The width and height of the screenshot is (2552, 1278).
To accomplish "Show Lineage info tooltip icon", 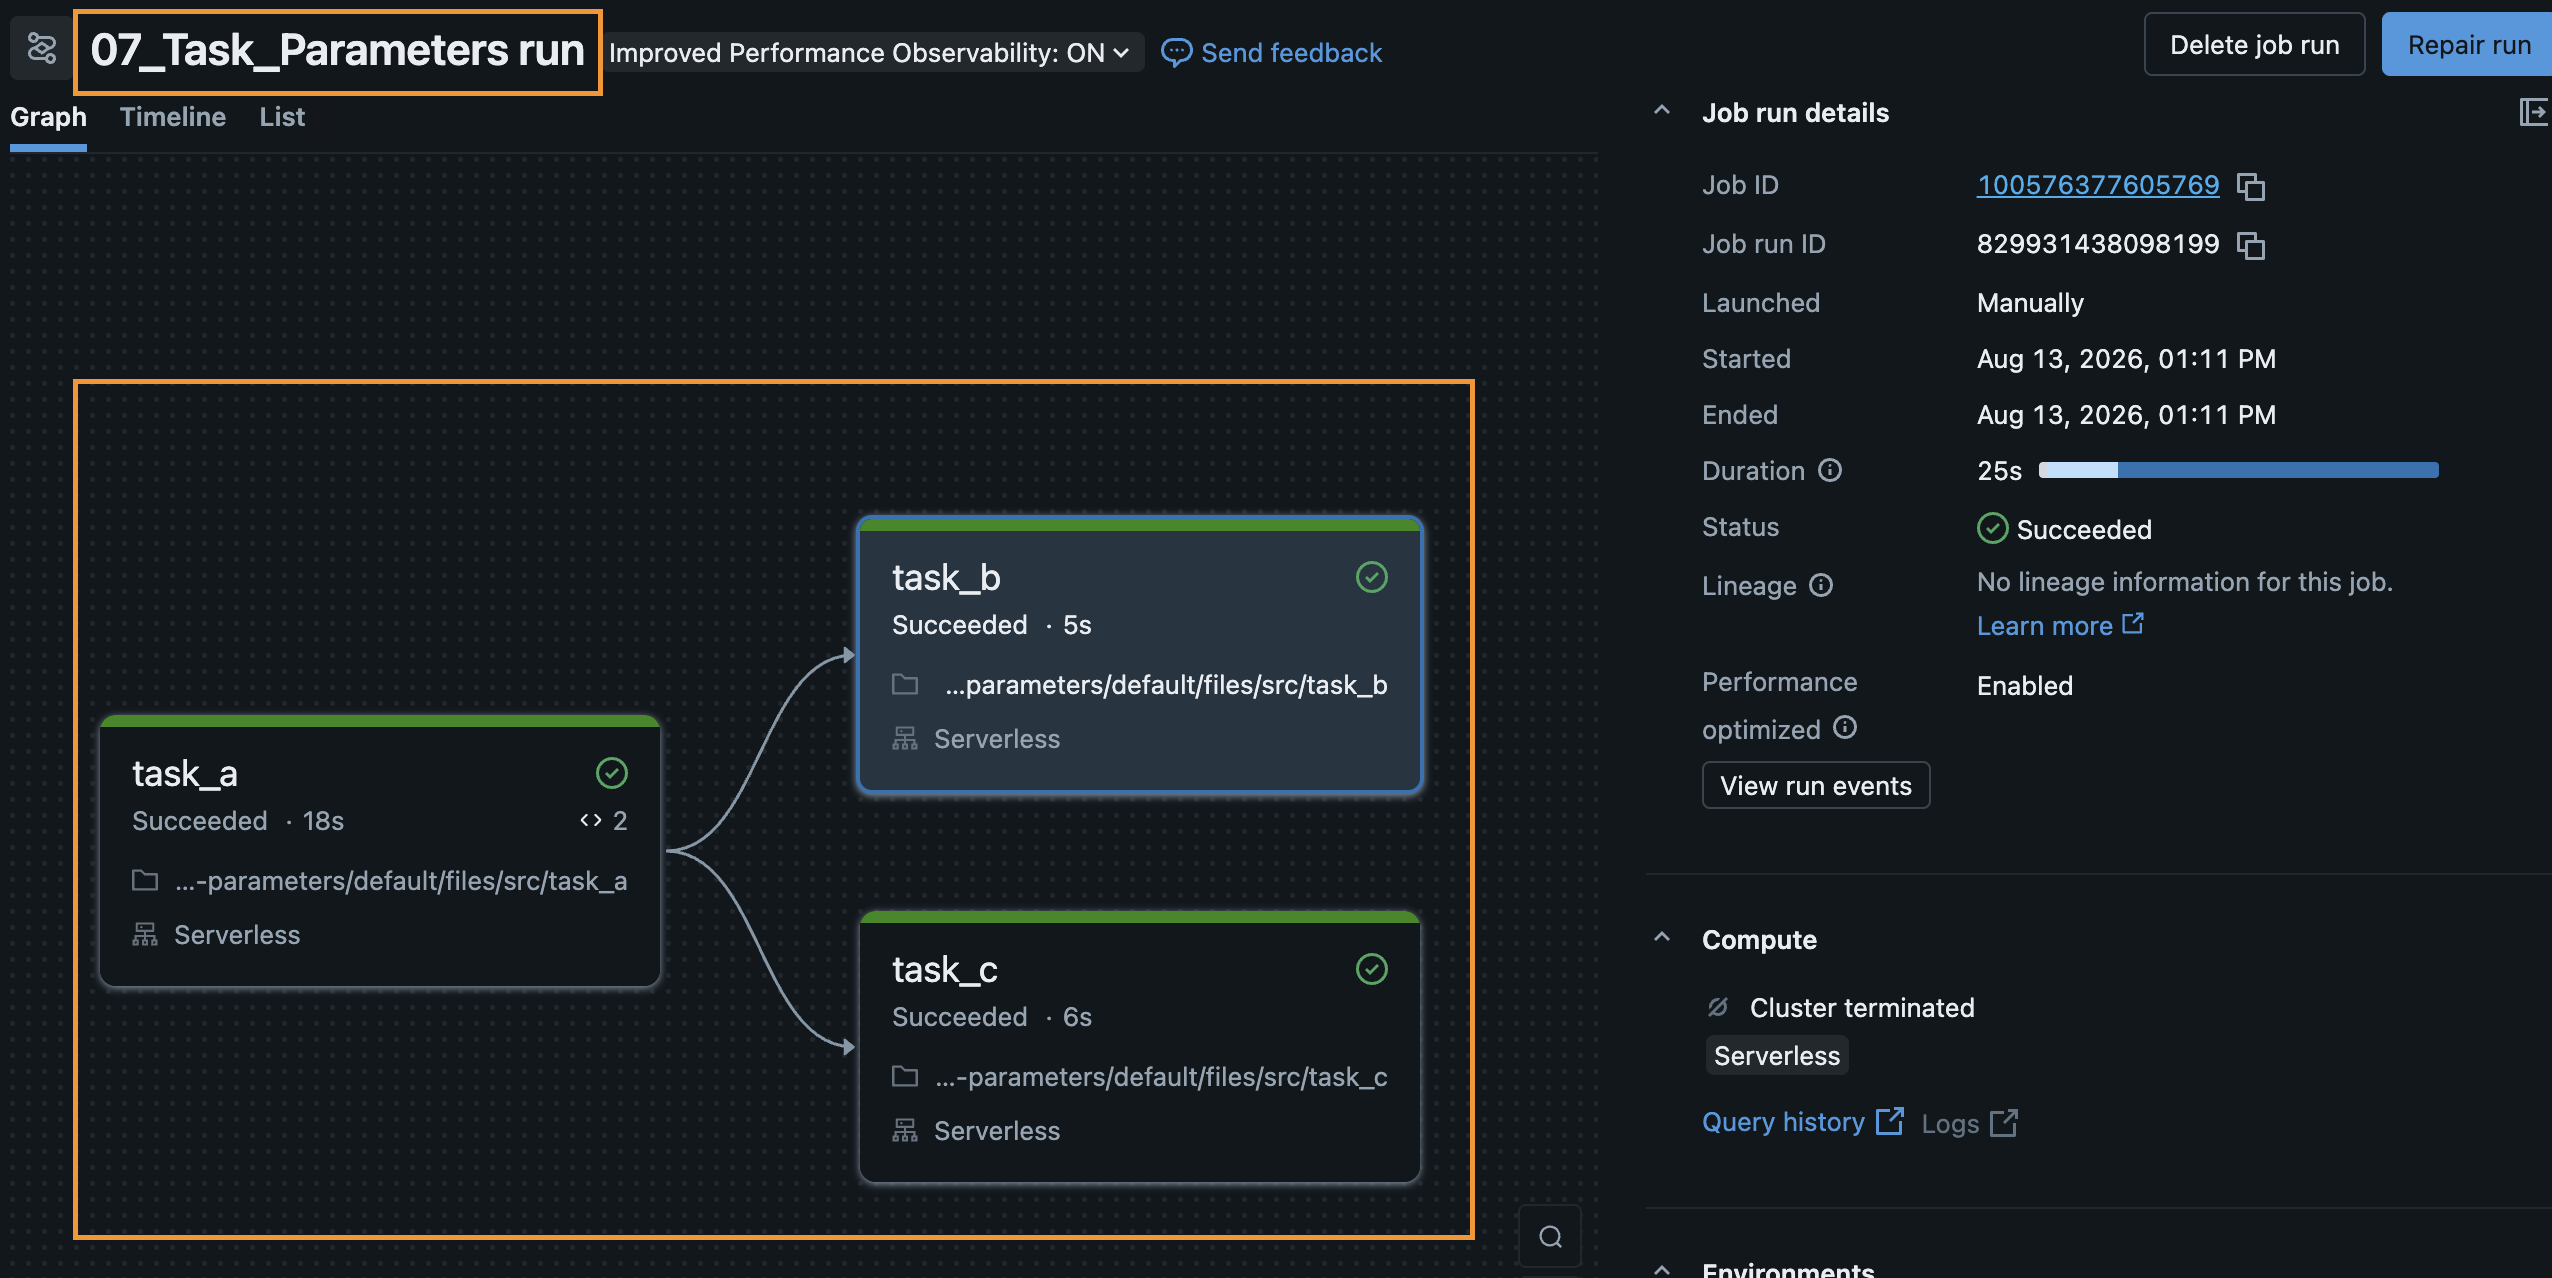I will [x=1821, y=585].
